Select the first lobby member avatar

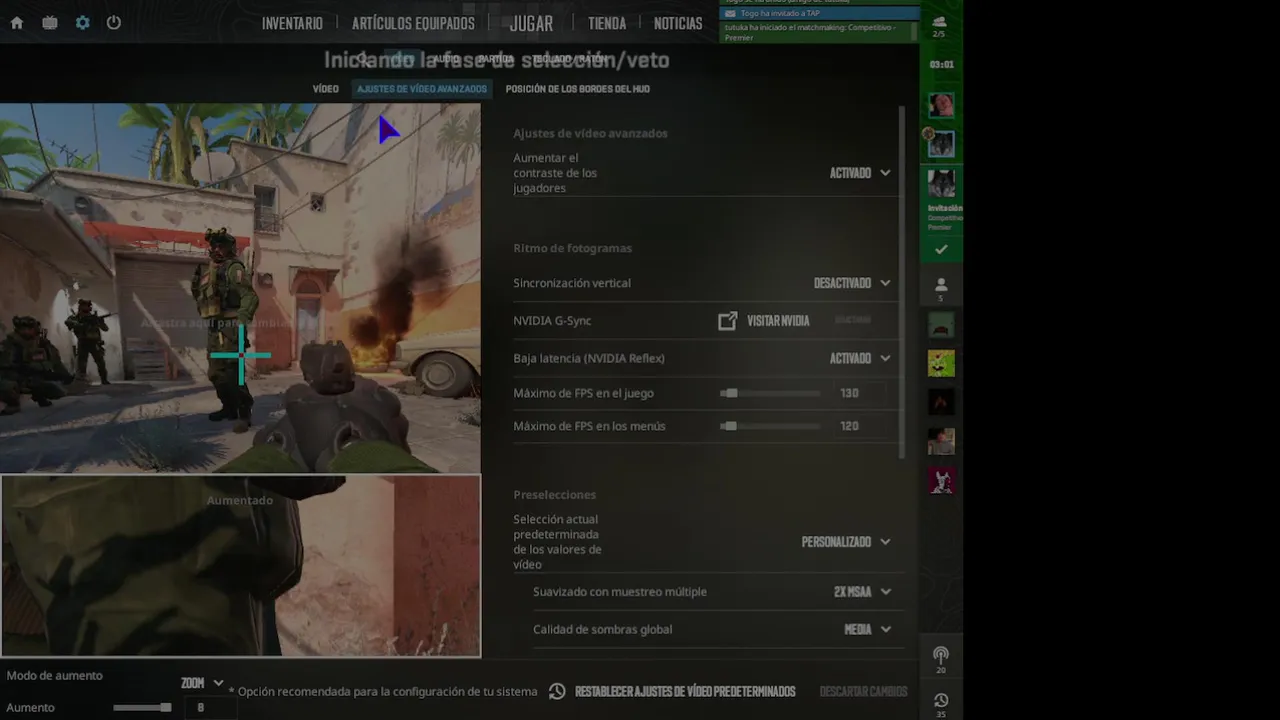click(x=941, y=105)
